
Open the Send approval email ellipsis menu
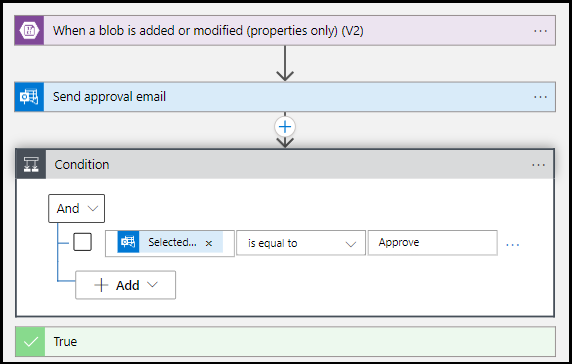[x=540, y=97]
